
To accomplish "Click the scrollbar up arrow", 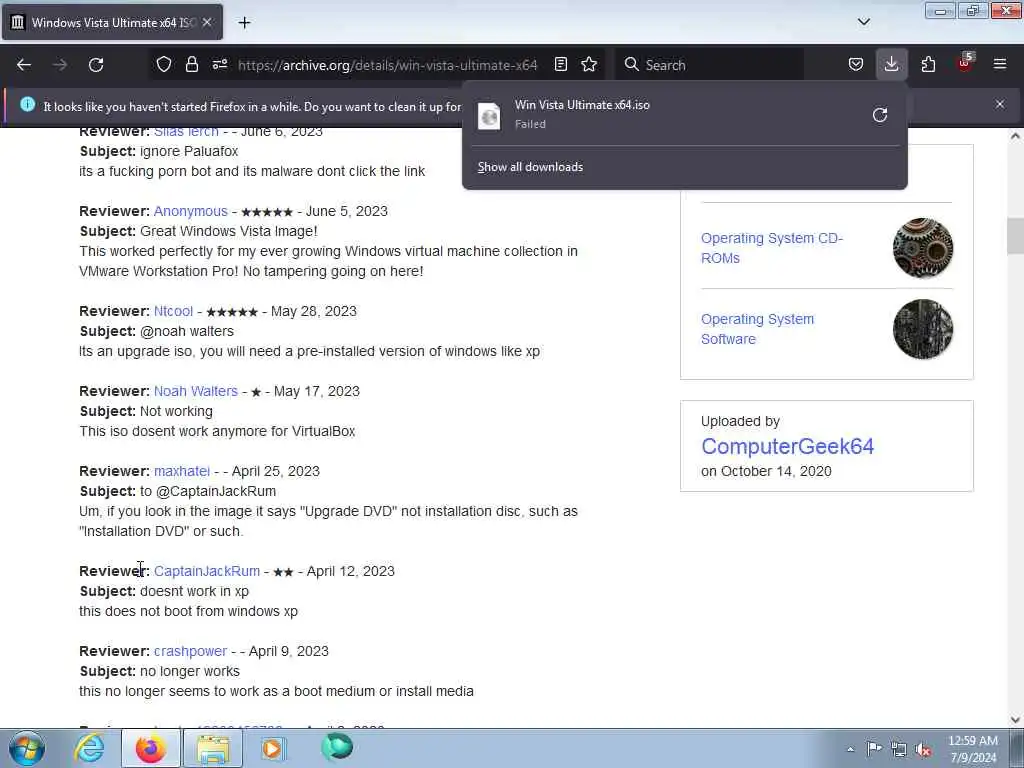I will (x=1015, y=136).
